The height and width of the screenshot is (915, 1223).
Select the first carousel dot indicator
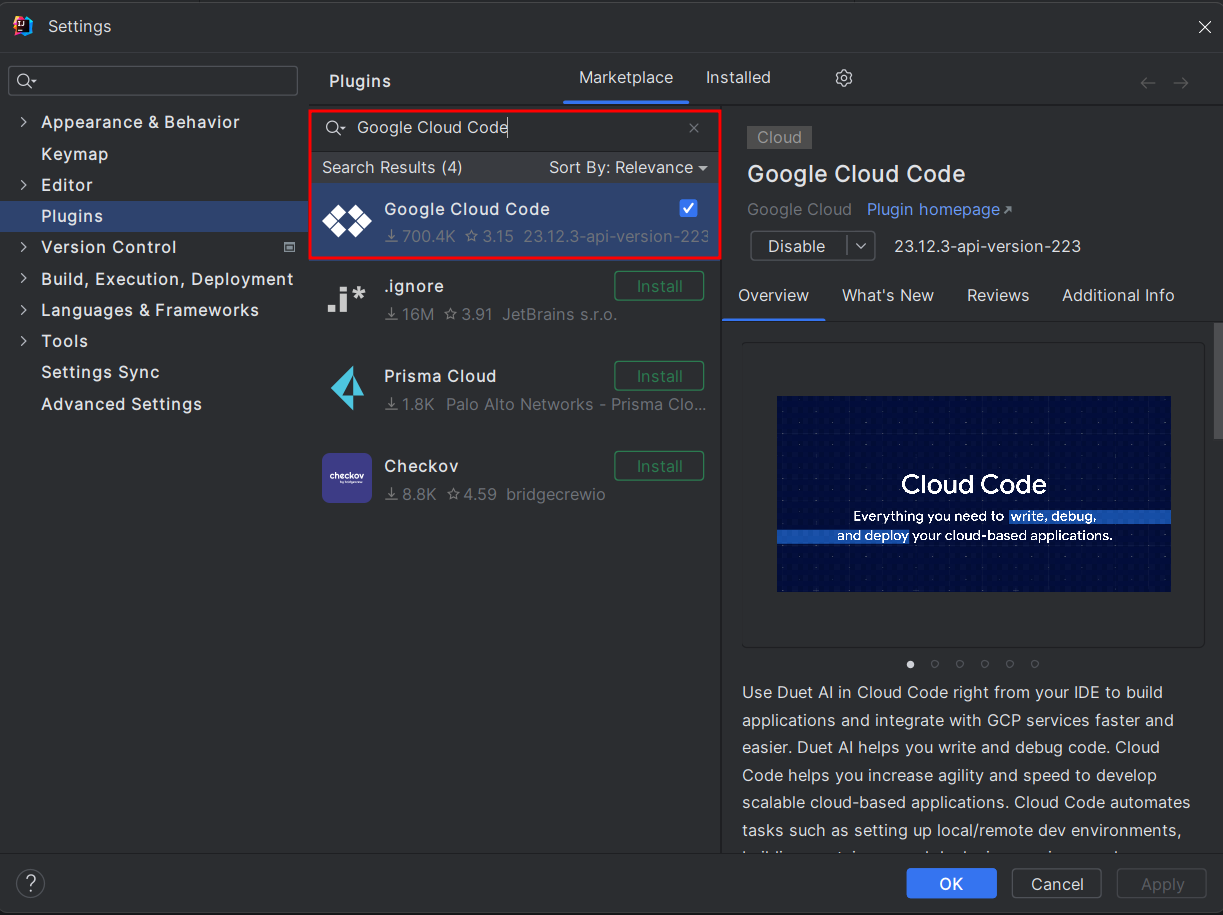(x=910, y=664)
